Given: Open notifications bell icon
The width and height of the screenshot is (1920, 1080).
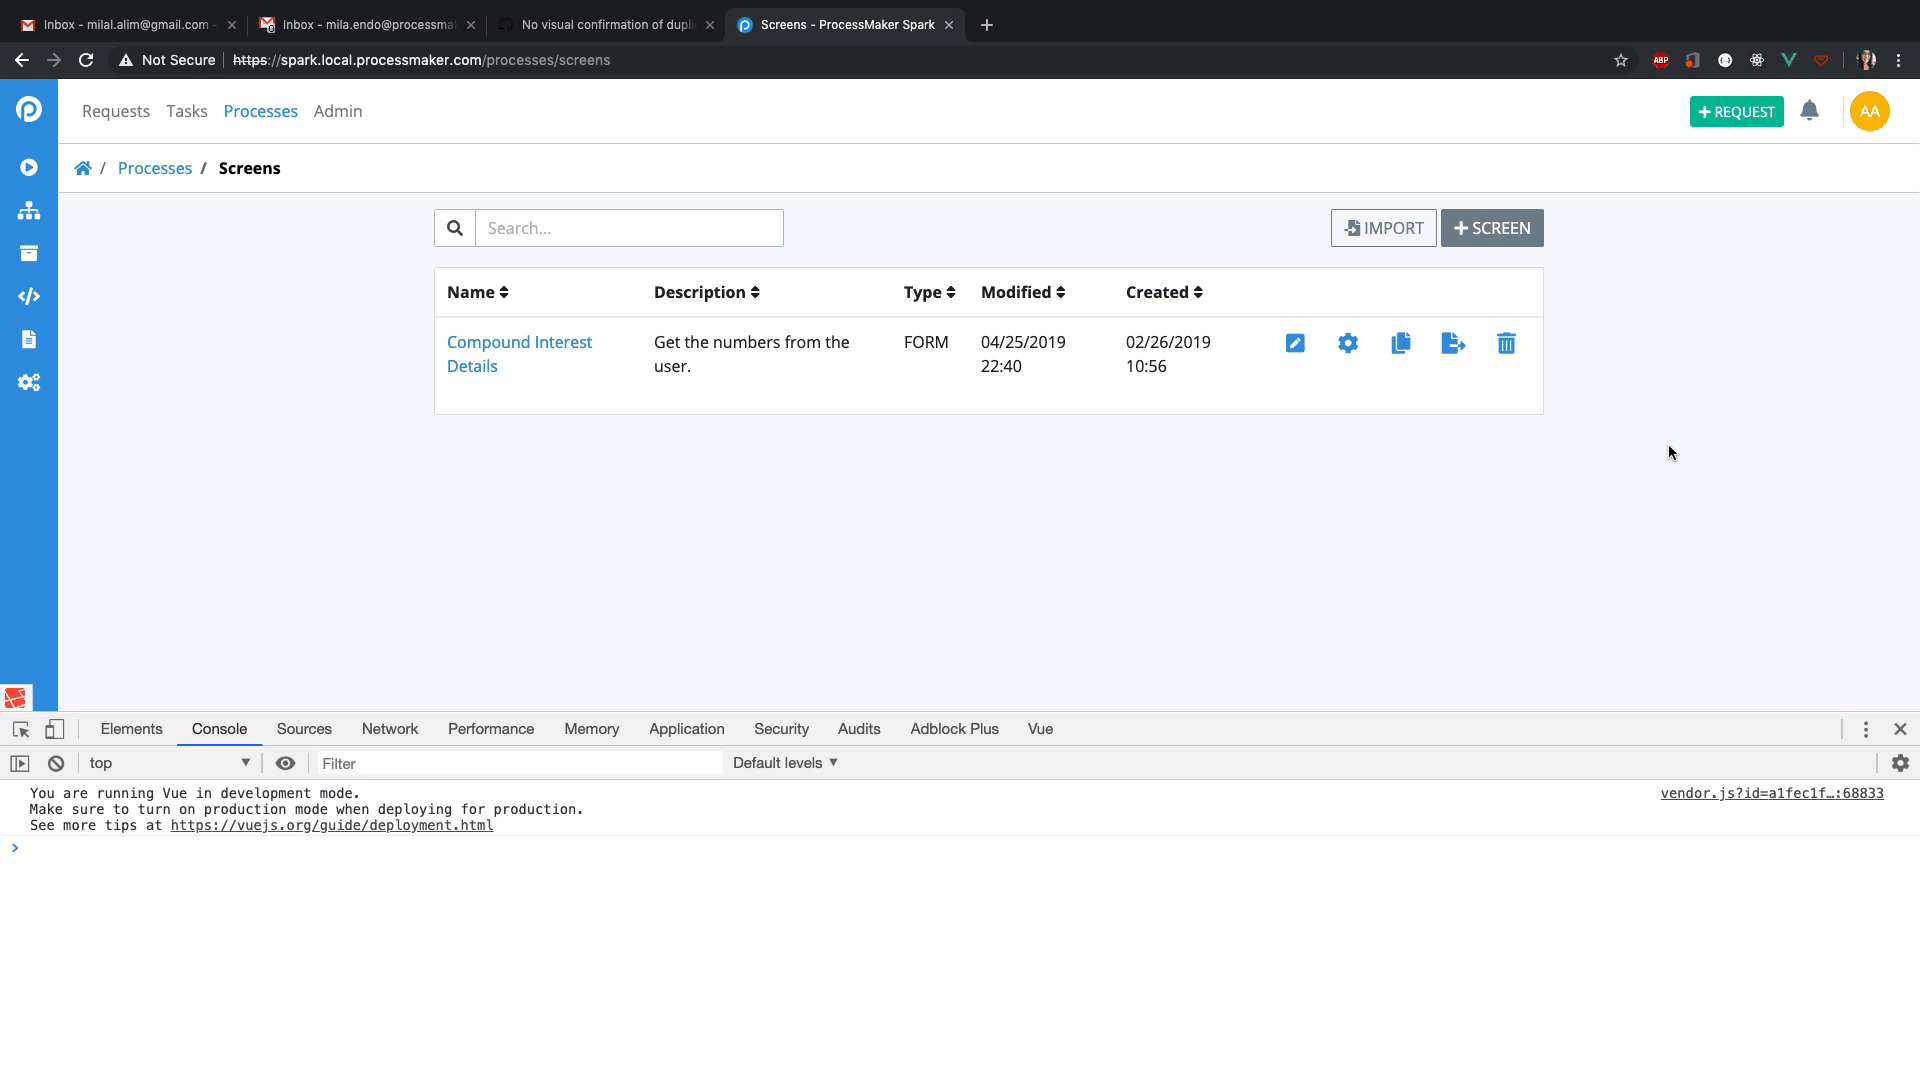Looking at the screenshot, I should point(1809,111).
